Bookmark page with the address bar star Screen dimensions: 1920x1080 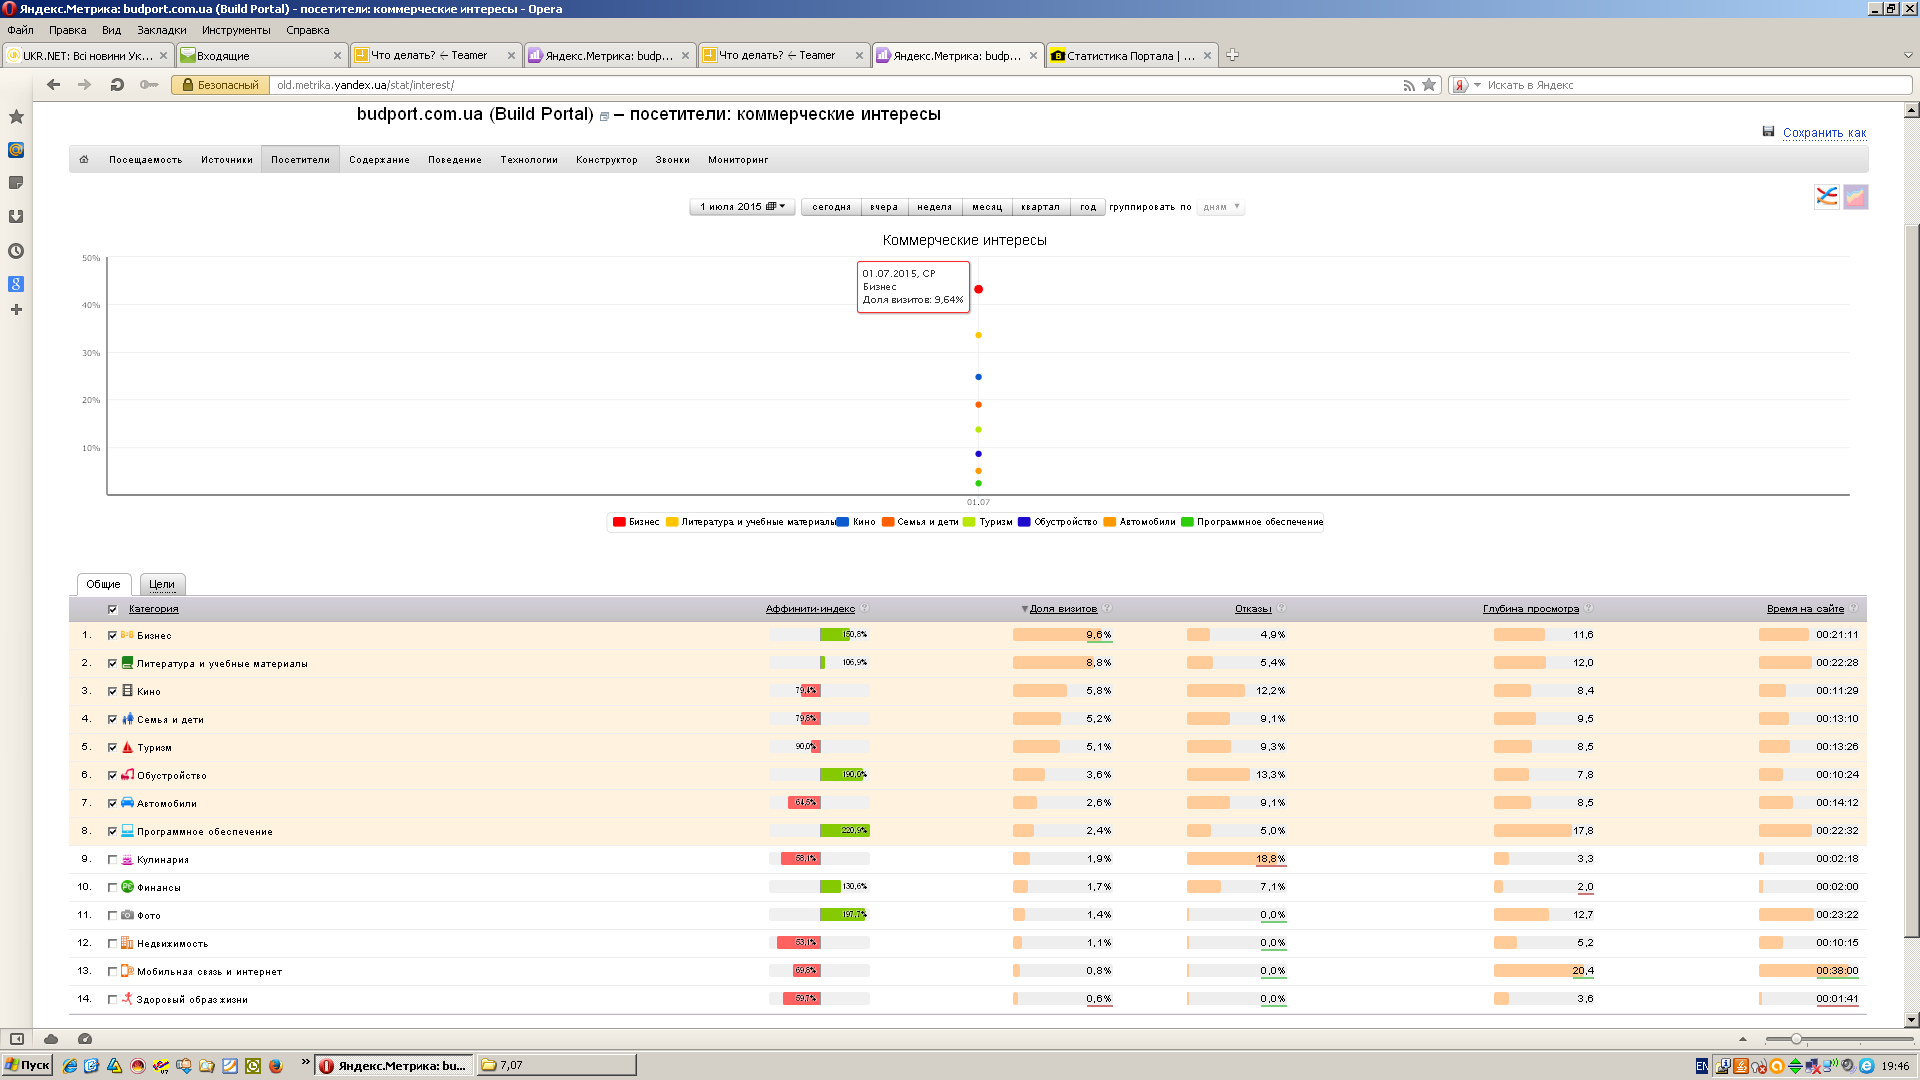coord(1429,85)
